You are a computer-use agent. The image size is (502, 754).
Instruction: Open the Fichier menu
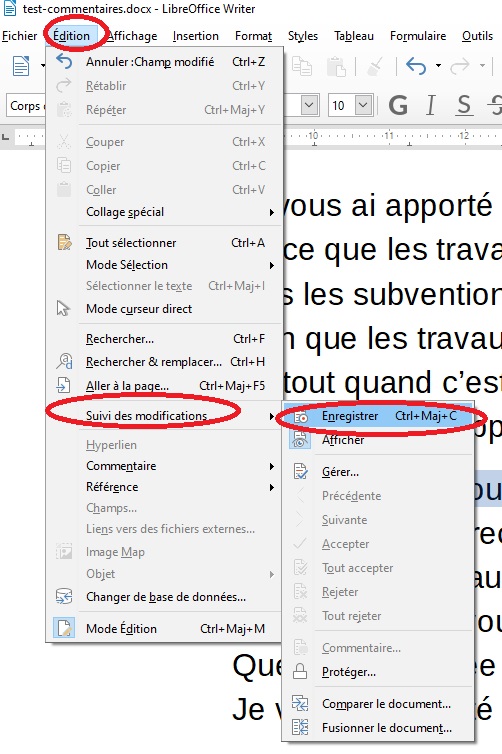point(19,36)
